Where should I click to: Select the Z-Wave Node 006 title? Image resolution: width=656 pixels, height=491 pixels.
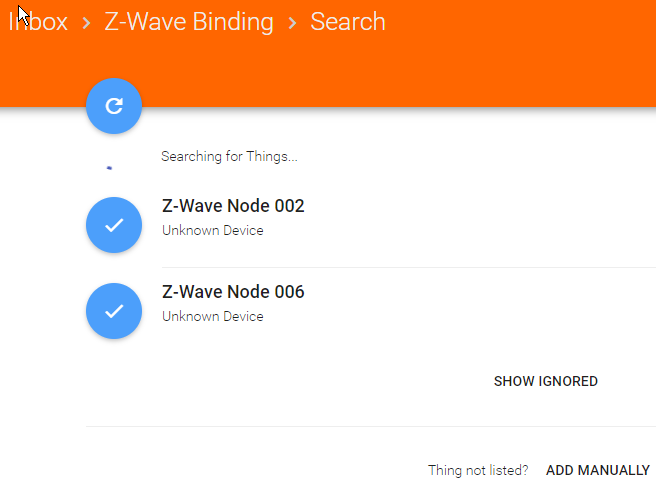coord(233,292)
